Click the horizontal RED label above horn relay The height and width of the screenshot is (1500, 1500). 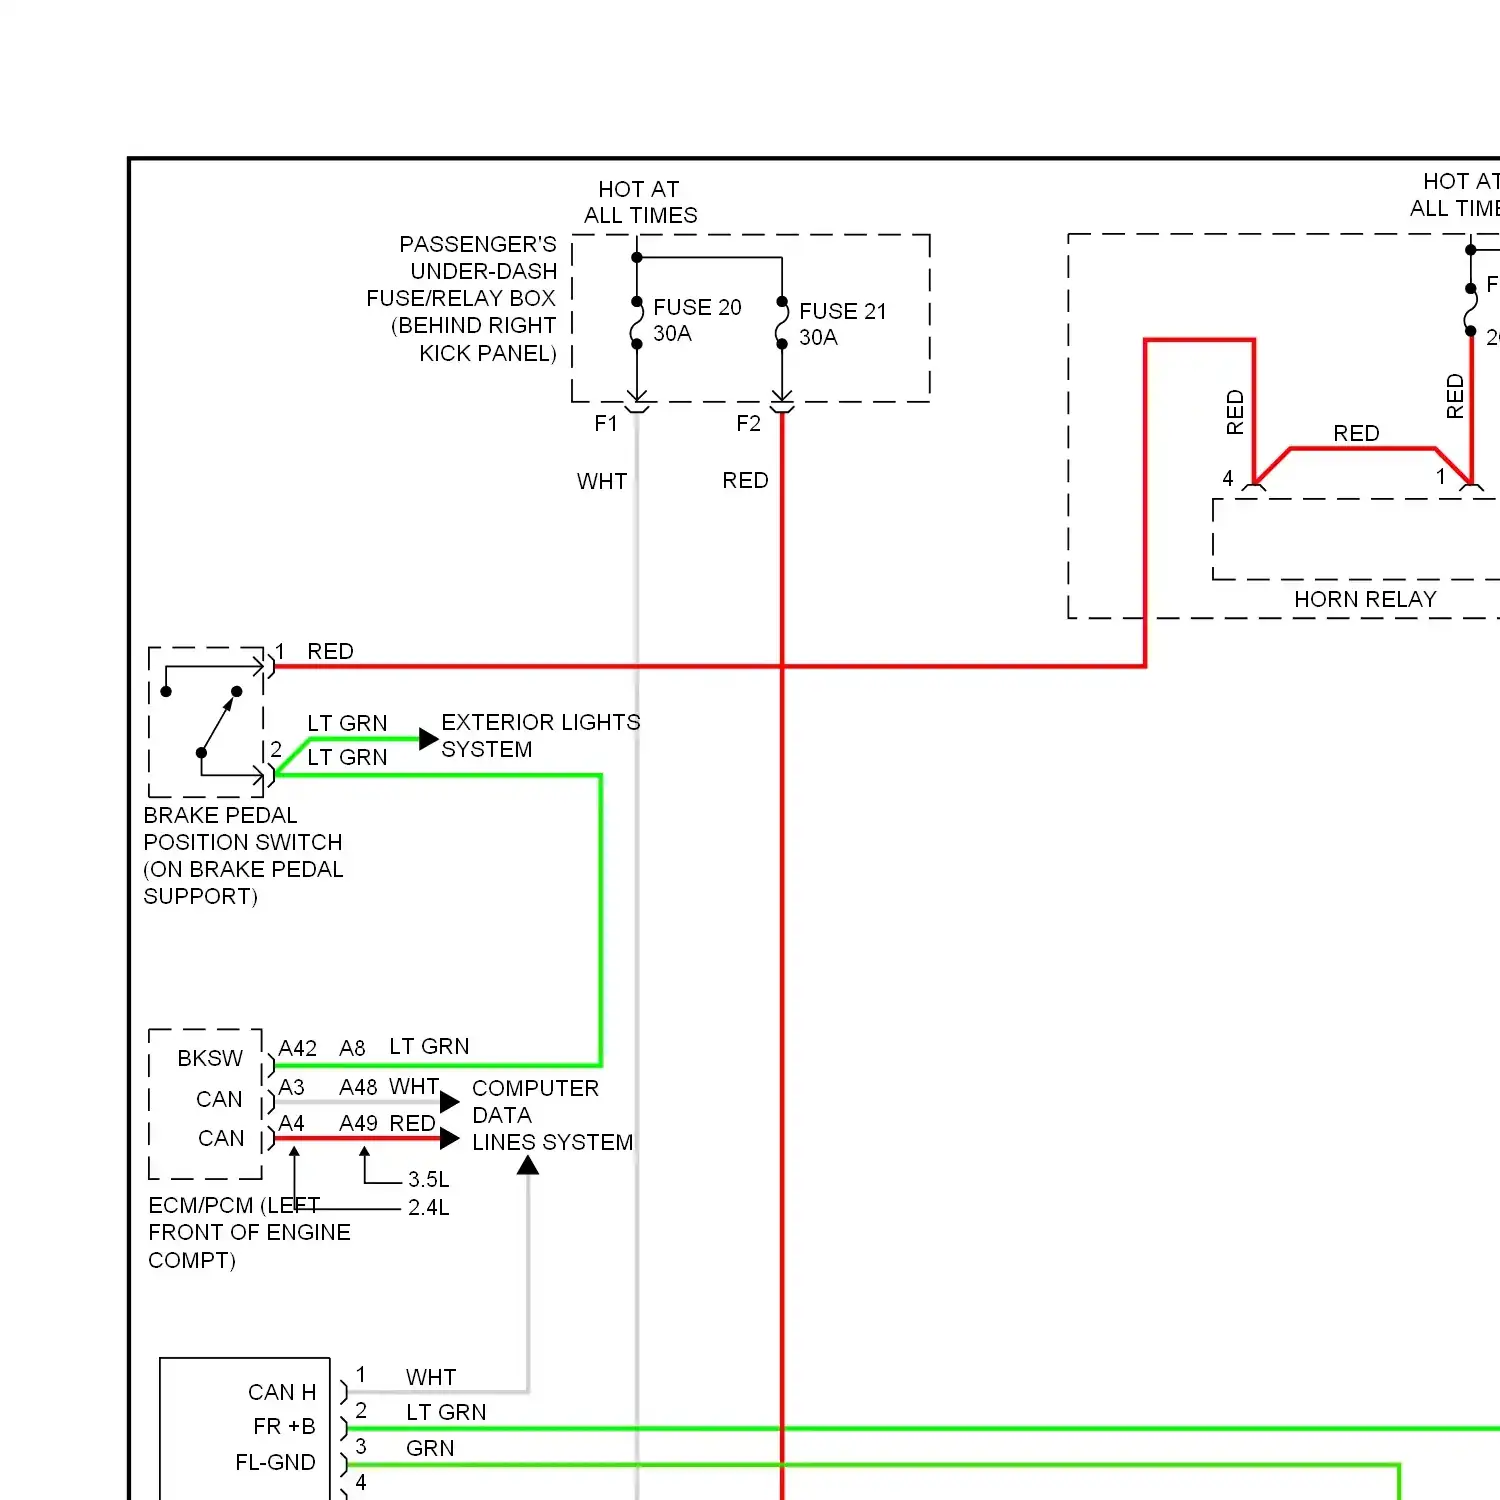1356,433
